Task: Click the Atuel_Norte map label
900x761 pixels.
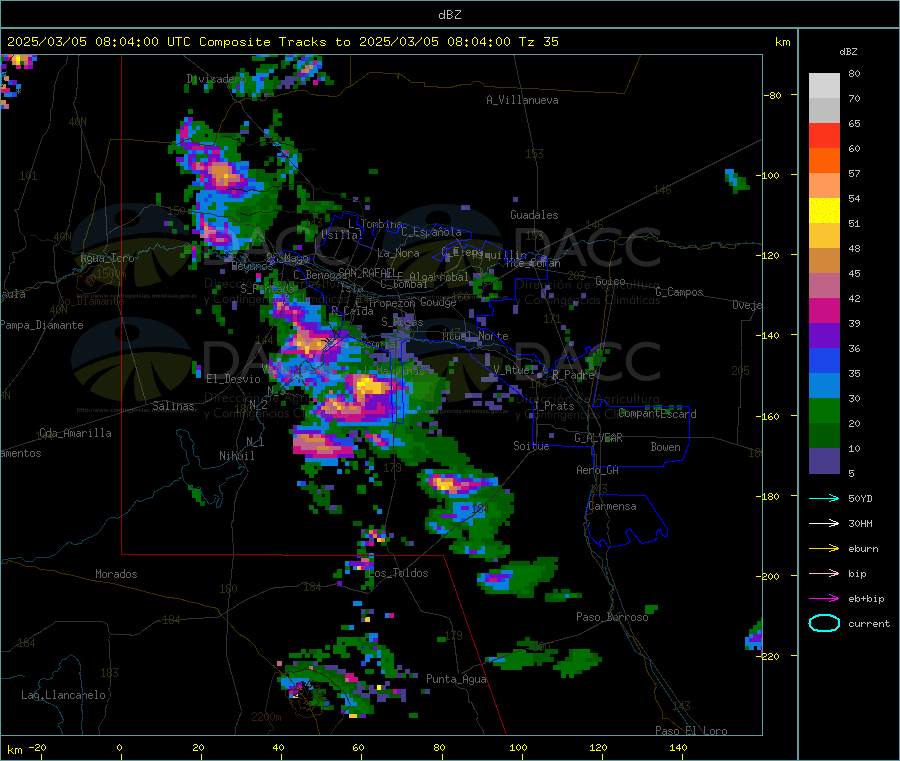Action: [475, 336]
